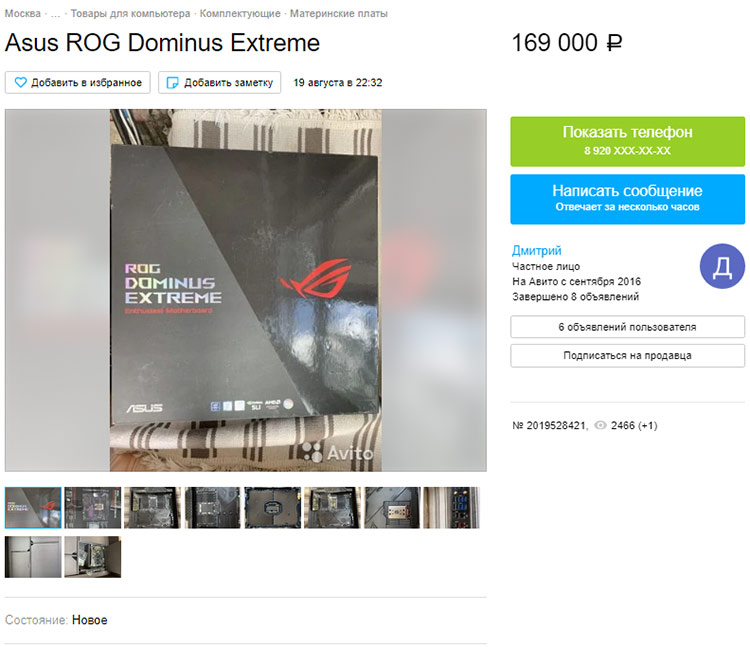Select the second thumbnail with purple-lit motherboard
The height and width of the screenshot is (647, 750).
click(93, 507)
